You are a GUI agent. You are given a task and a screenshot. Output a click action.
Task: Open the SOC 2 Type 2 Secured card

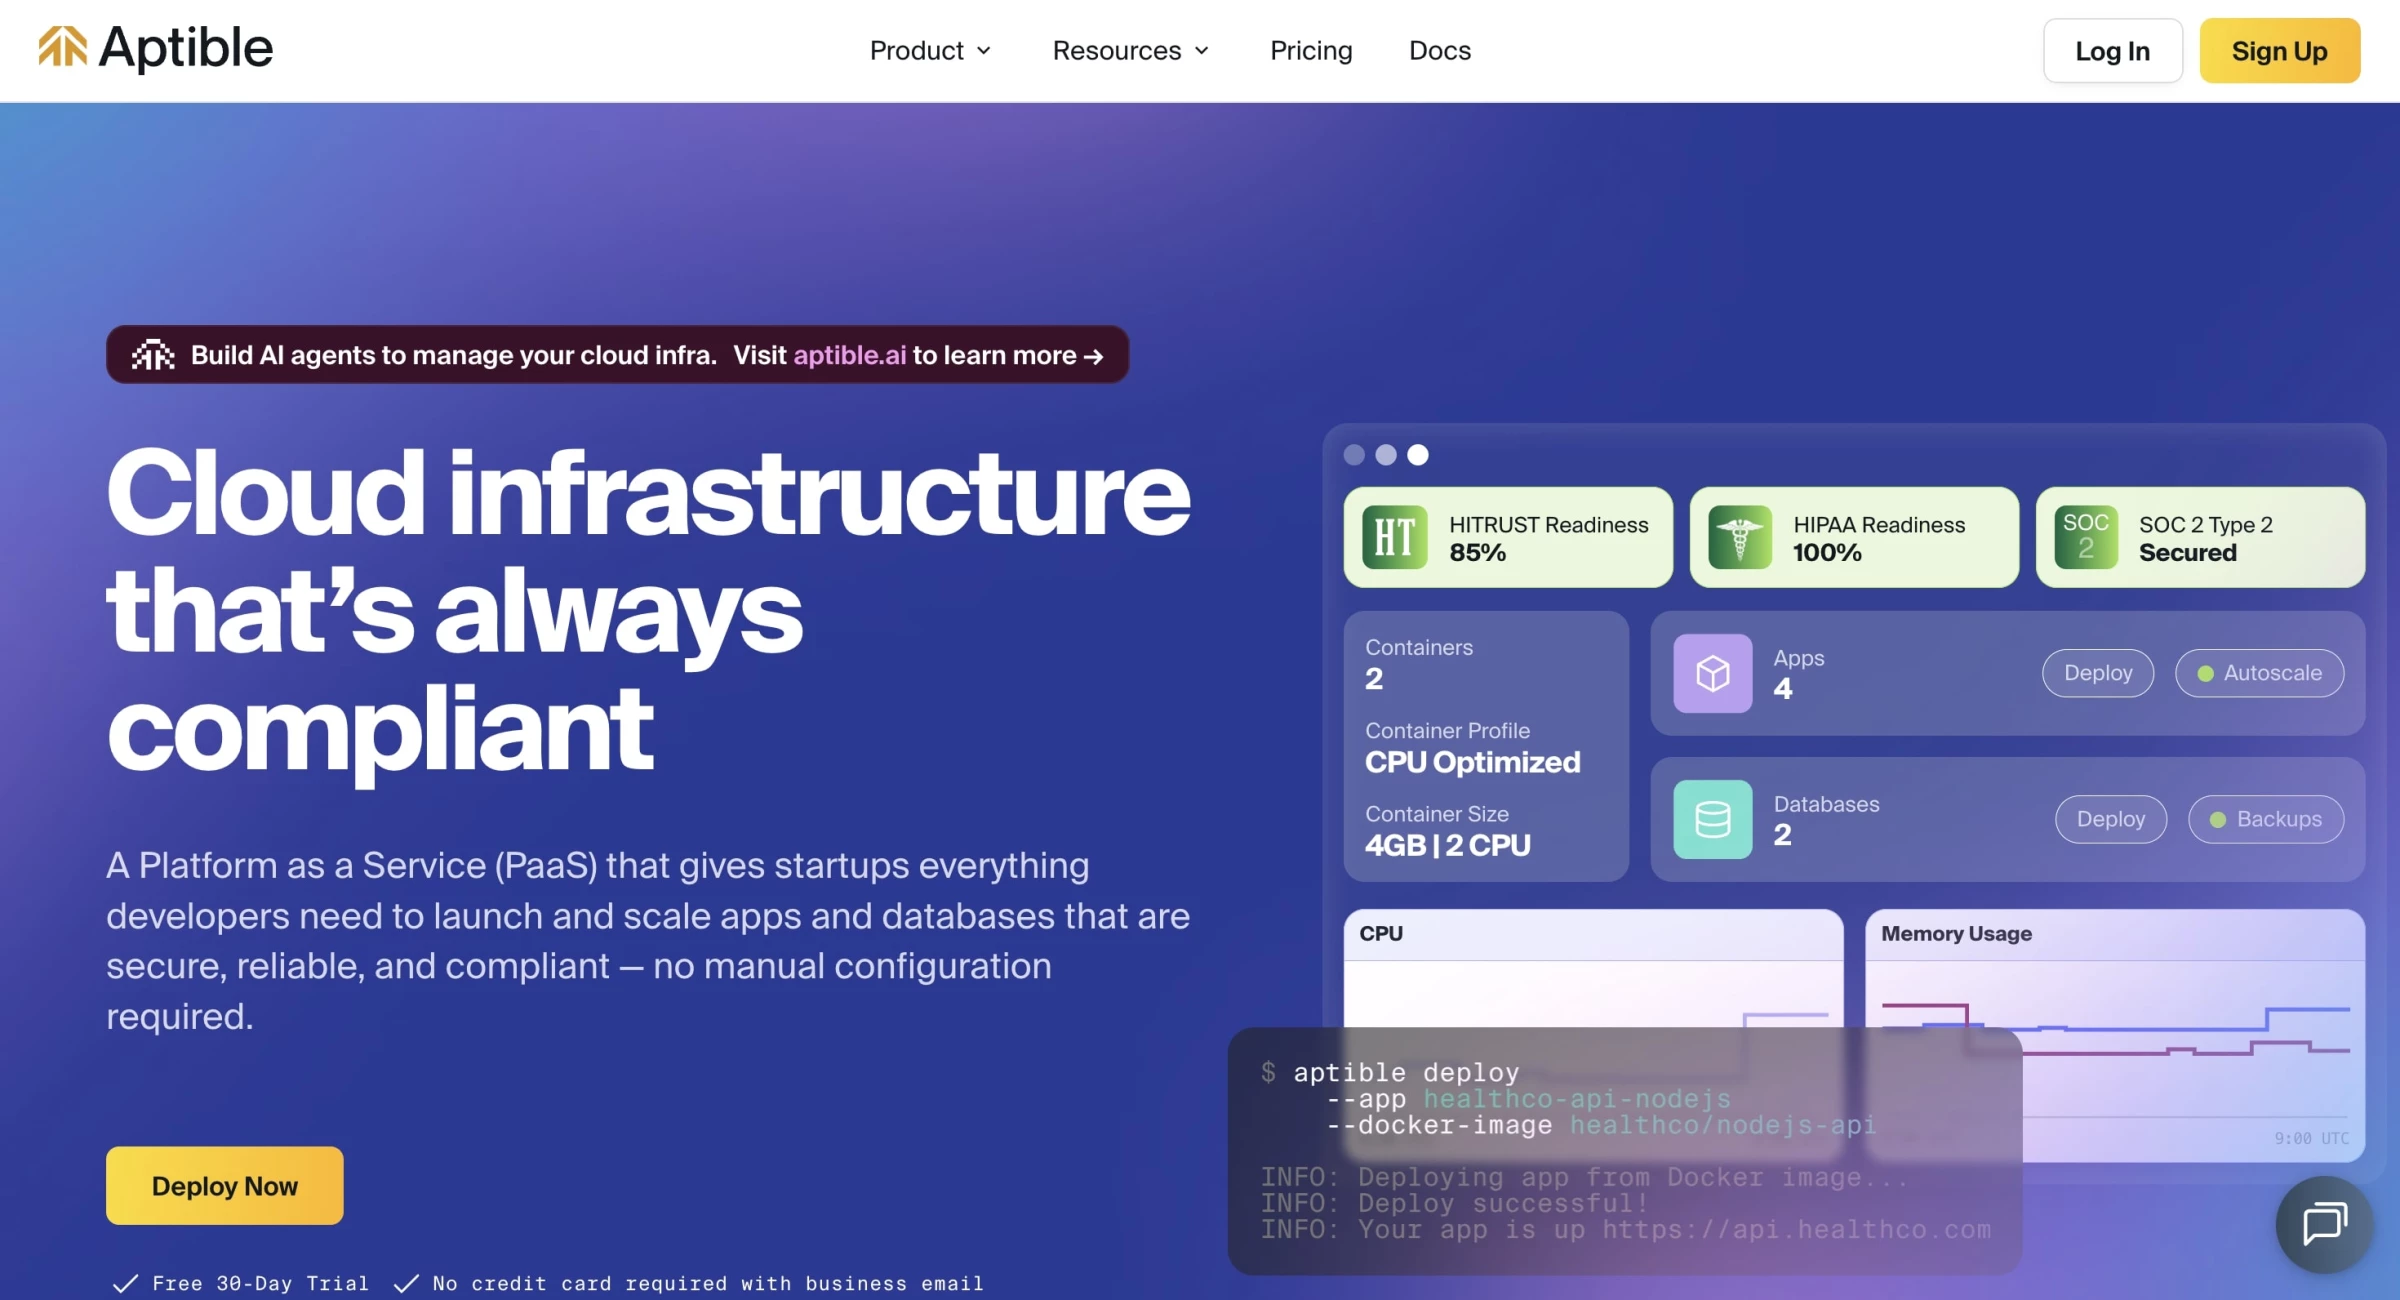(x=2200, y=537)
